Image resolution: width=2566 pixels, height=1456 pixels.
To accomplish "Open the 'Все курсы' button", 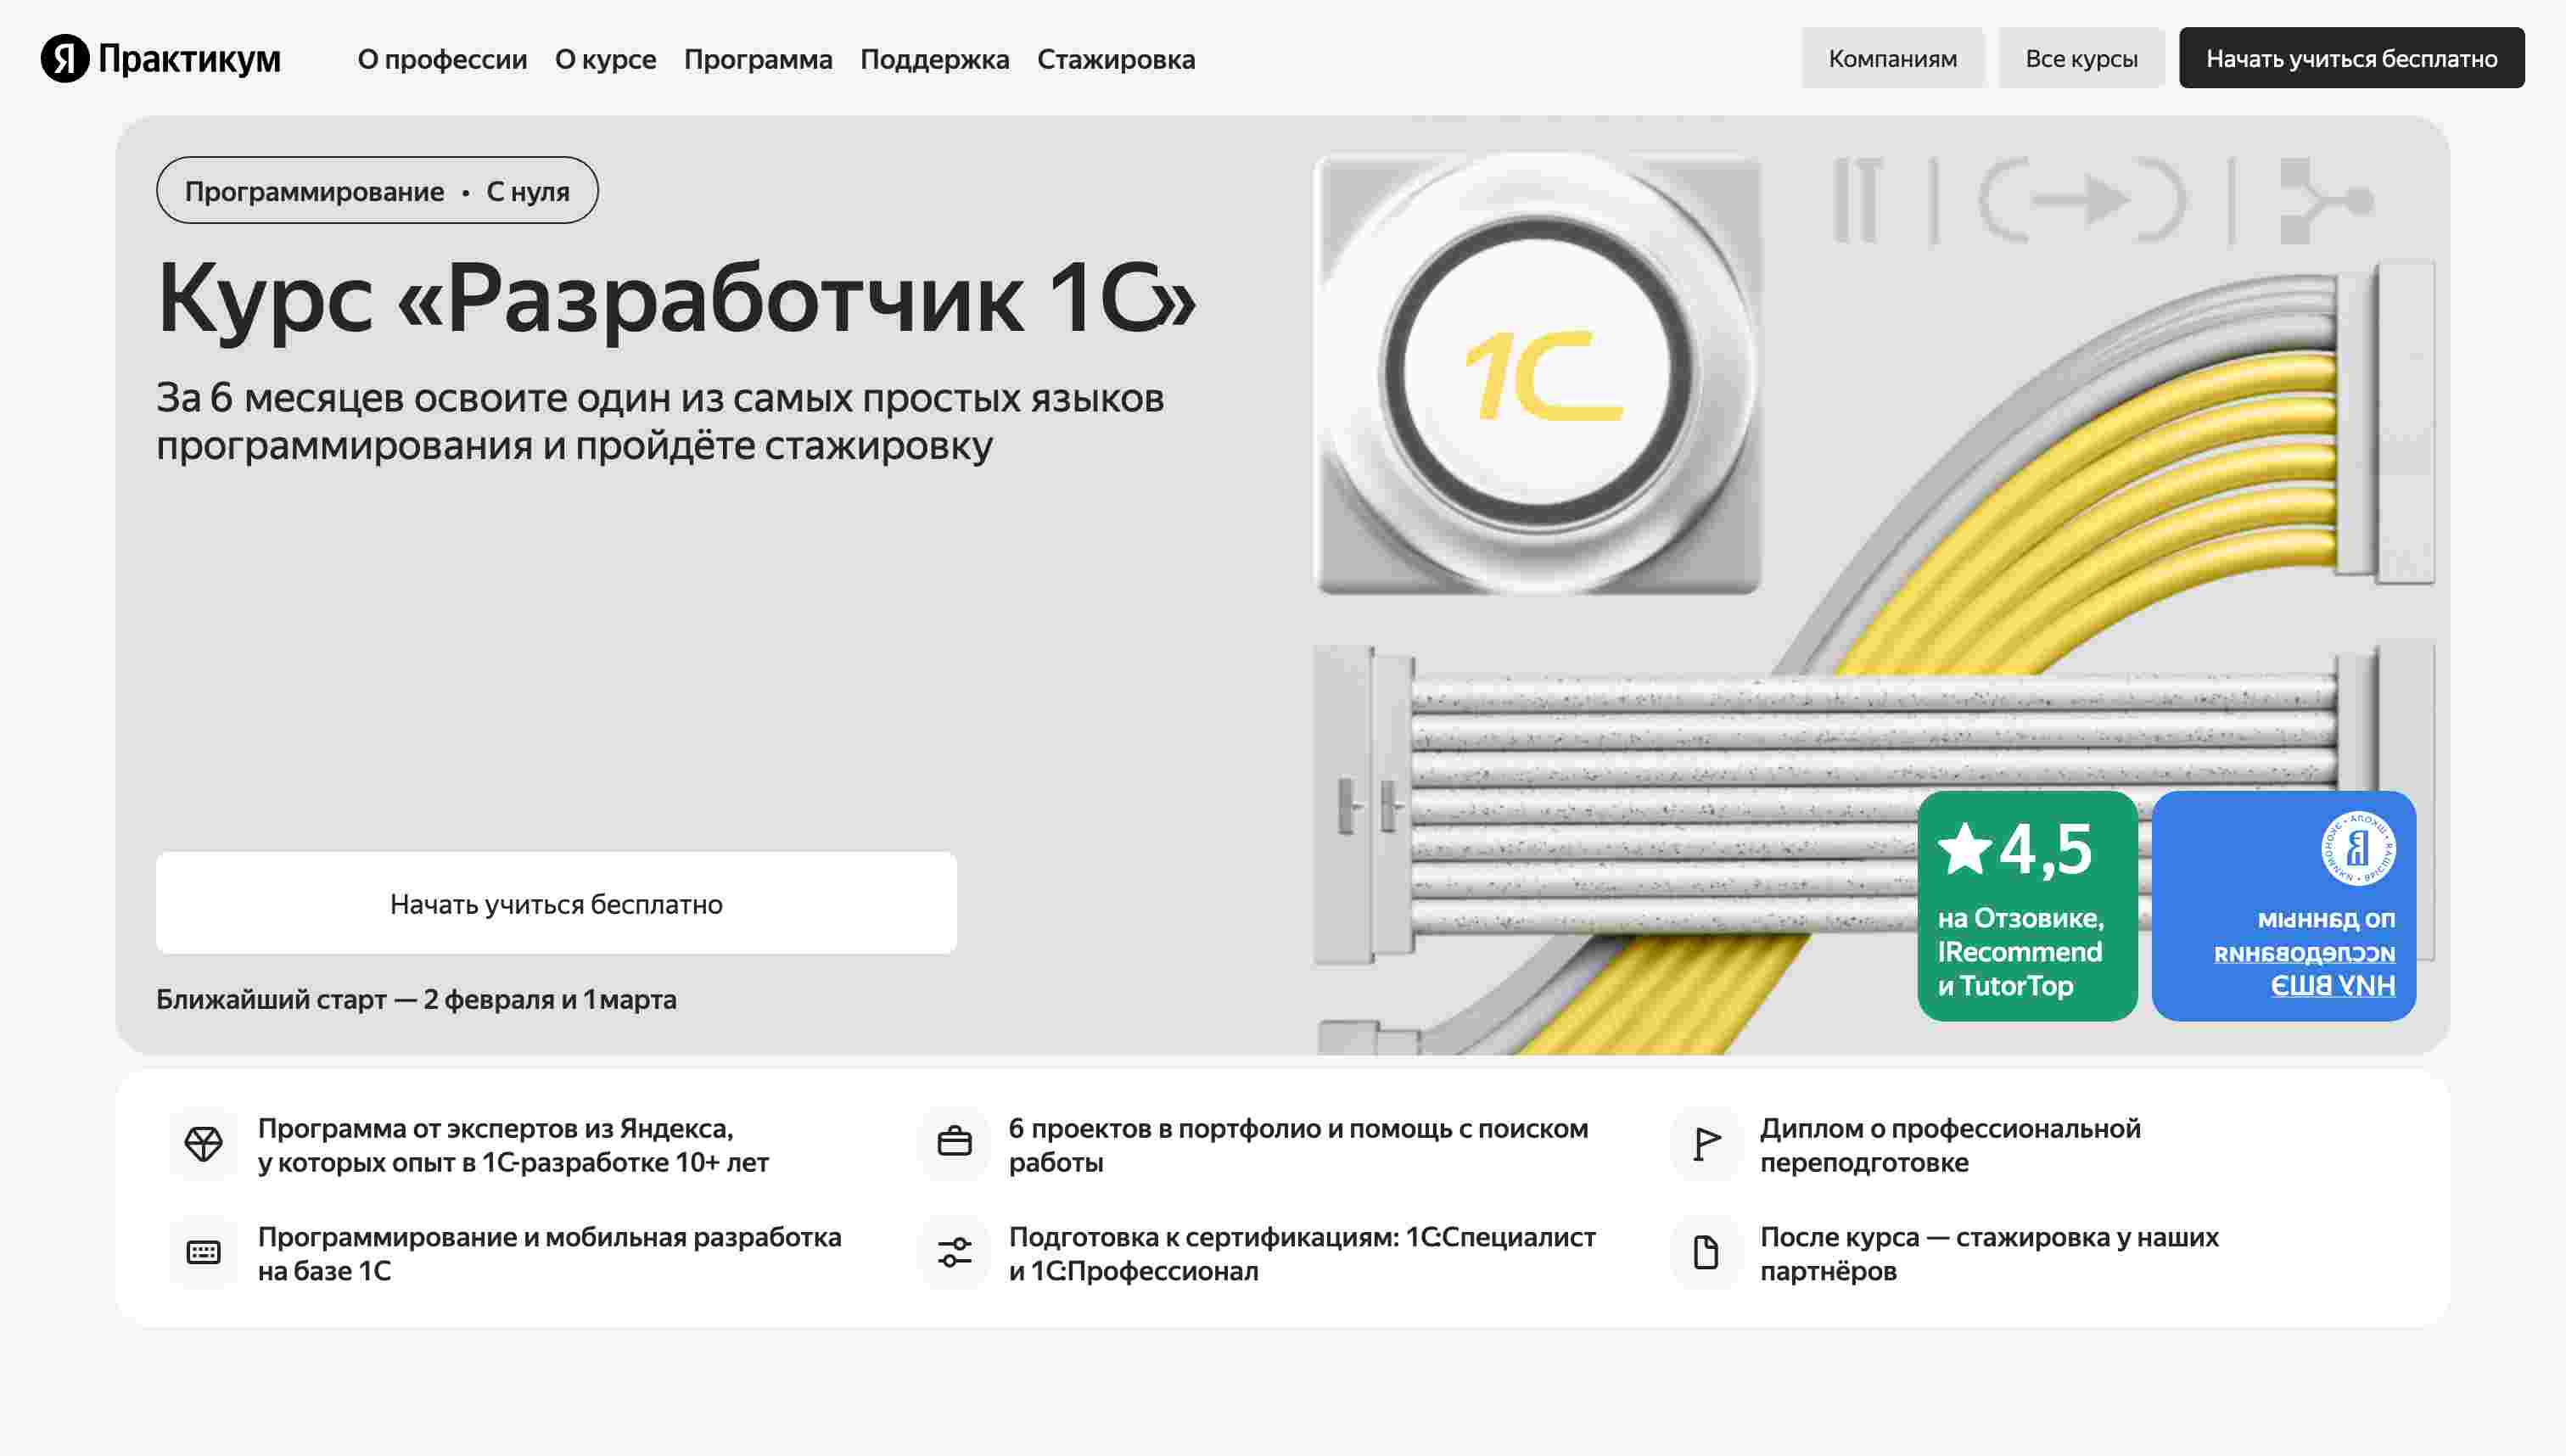I will point(2080,58).
